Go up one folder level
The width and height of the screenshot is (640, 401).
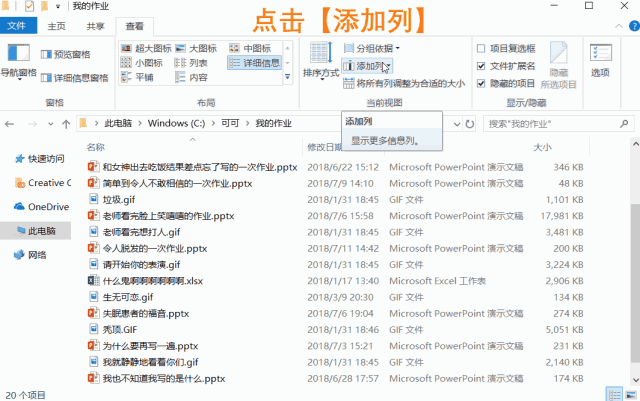[x=66, y=124]
